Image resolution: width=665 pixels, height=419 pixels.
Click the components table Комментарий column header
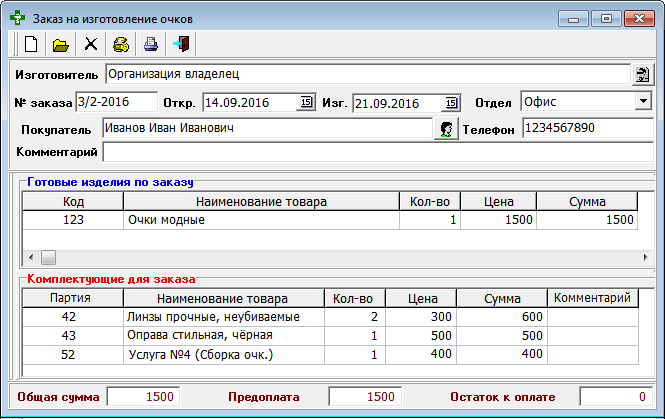(x=592, y=298)
